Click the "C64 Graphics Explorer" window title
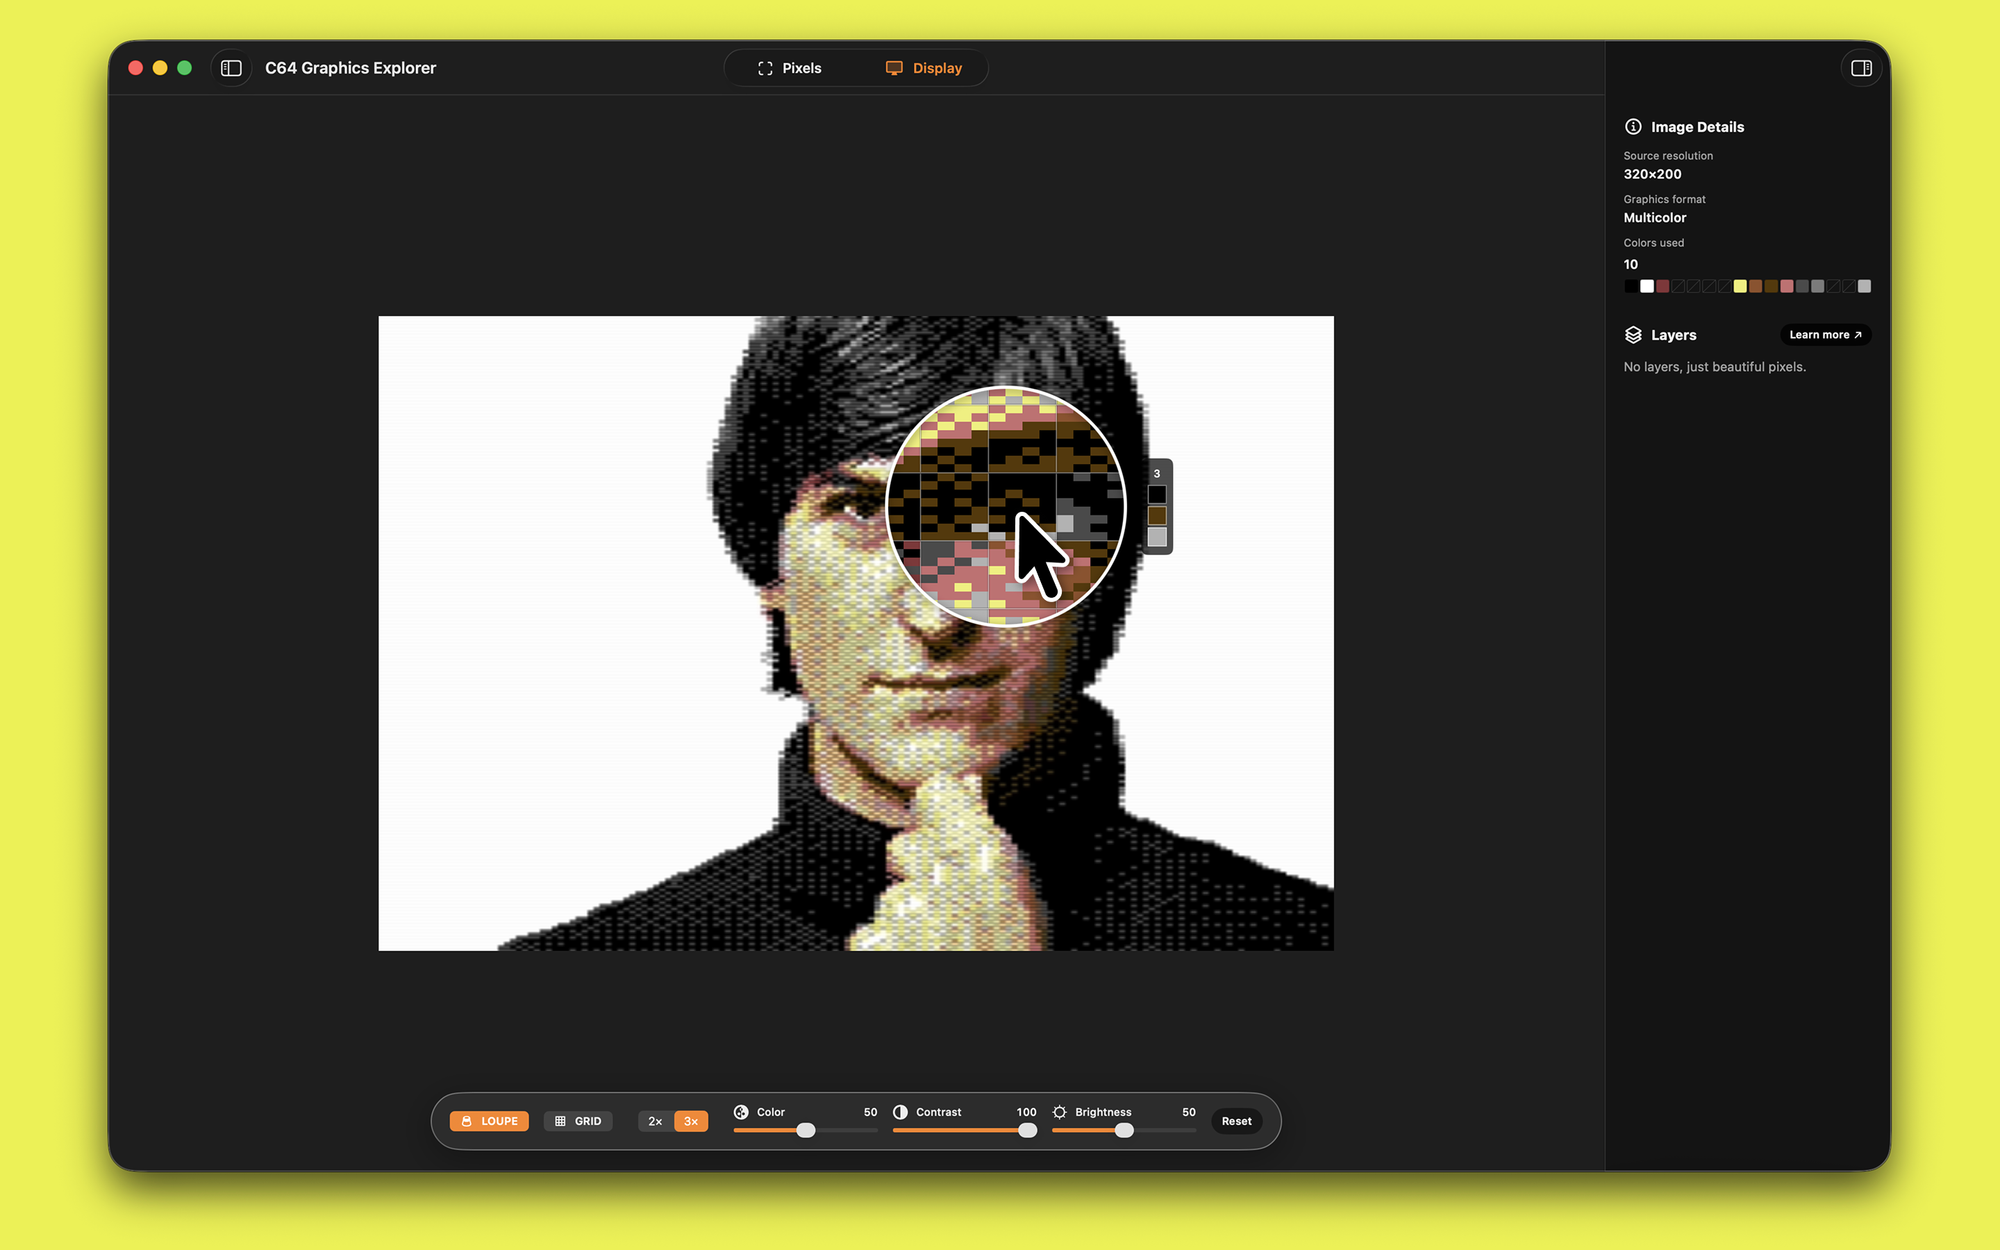The image size is (2000, 1250). click(351, 68)
